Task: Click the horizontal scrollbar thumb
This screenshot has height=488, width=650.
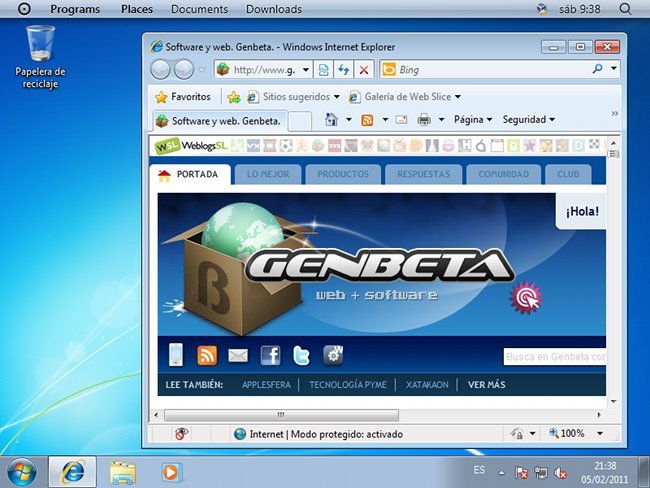Action: pyautogui.click(x=281, y=415)
